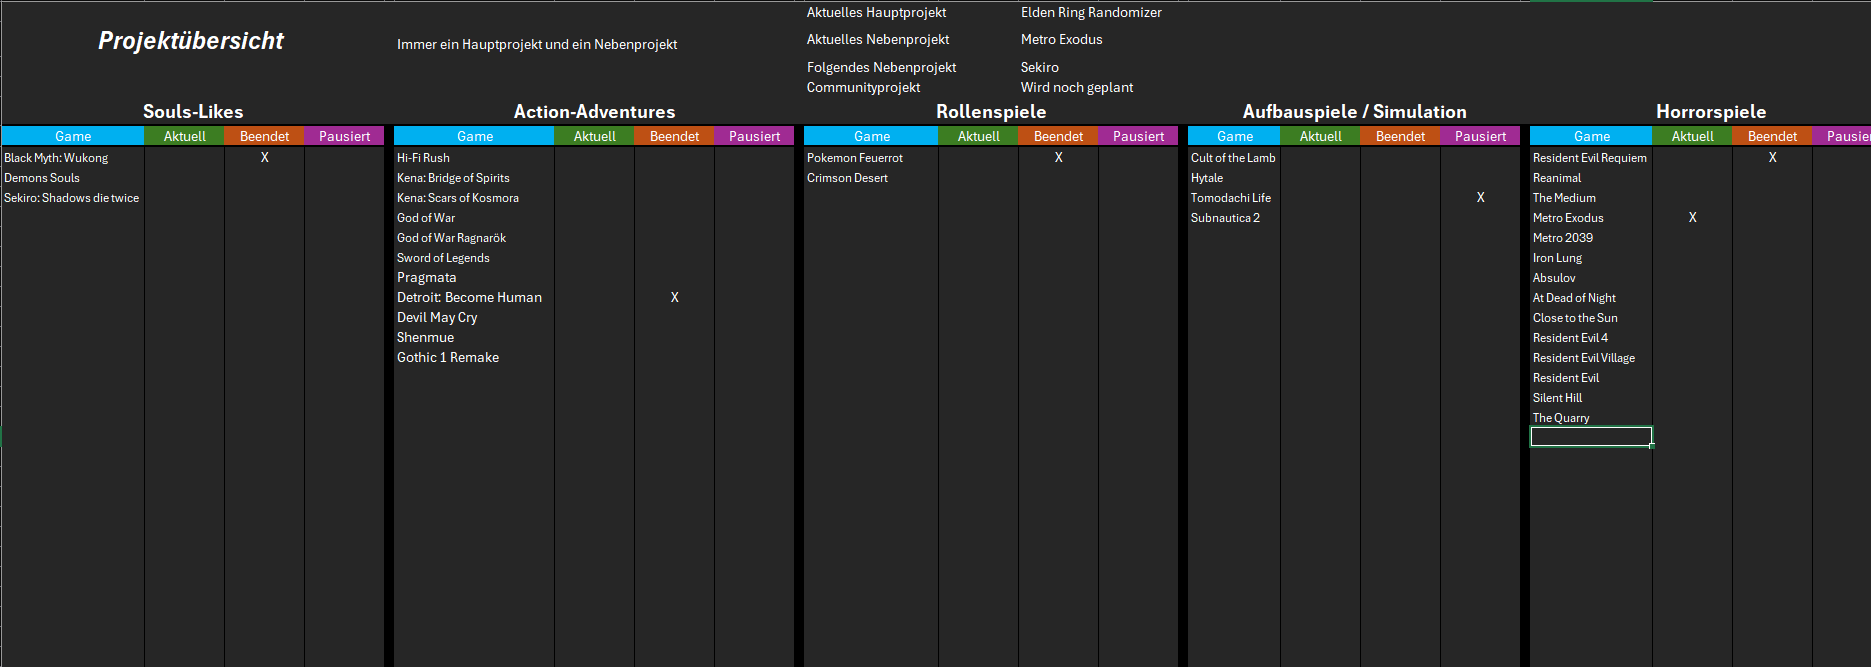Click the Beendet X in the Resident Evil Requiem row
The image size is (1871, 667).
(x=1773, y=157)
